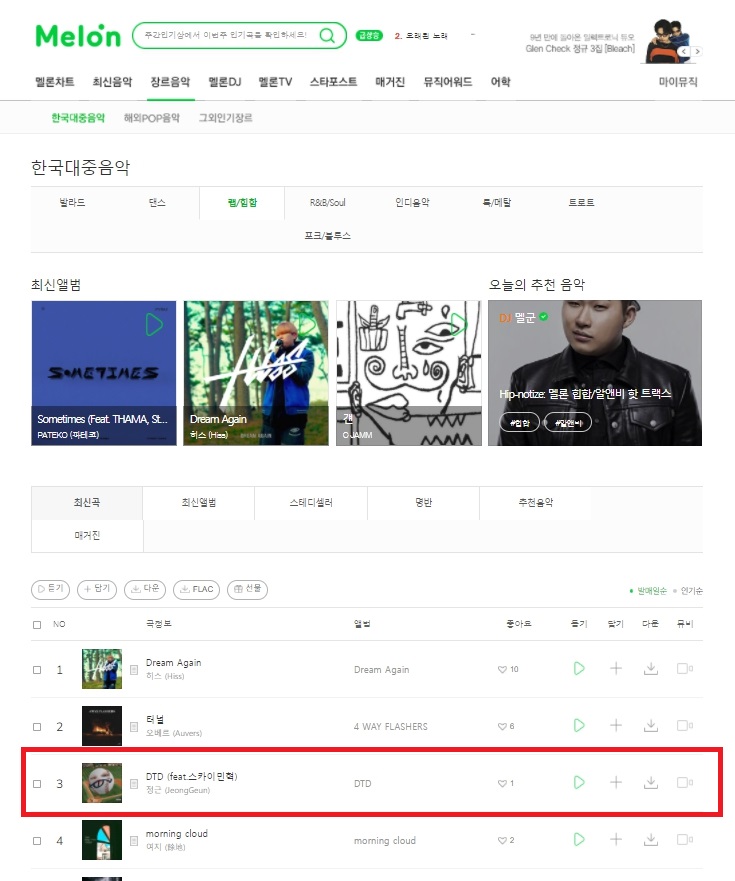Open lyrics icon for morning cloud
This screenshot has height=881, width=735.
(x=134, y=841)
